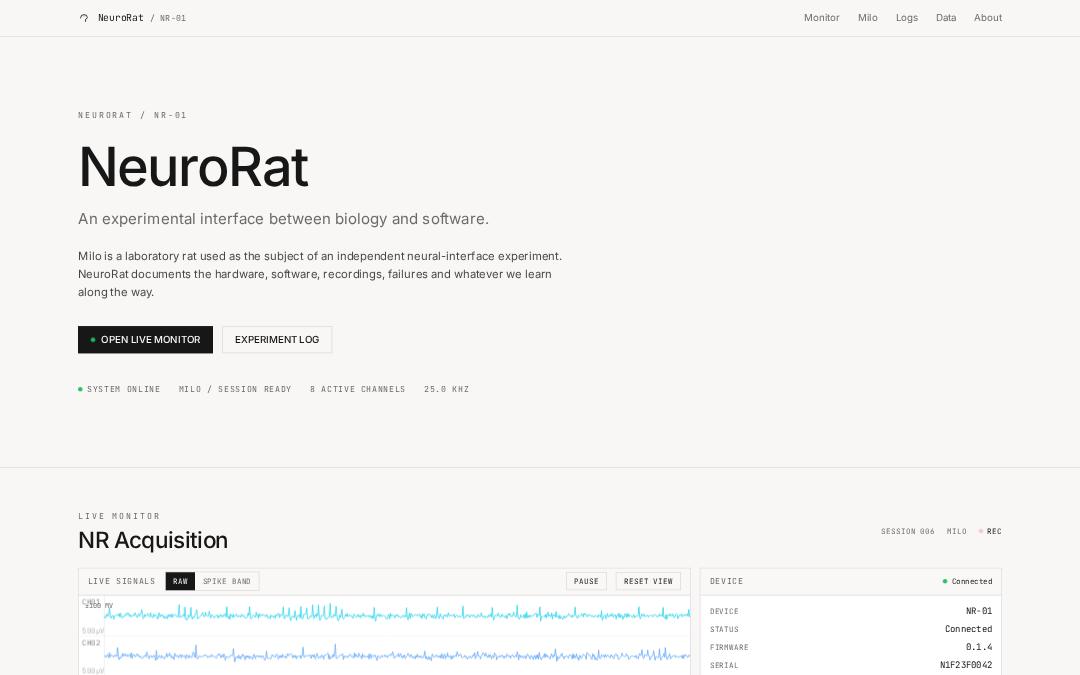Image resolution: width=1080 pixels, height=675 pixels.
Task: Click the status value 'Connected' in device rows
Action: [x=968, y=629]
